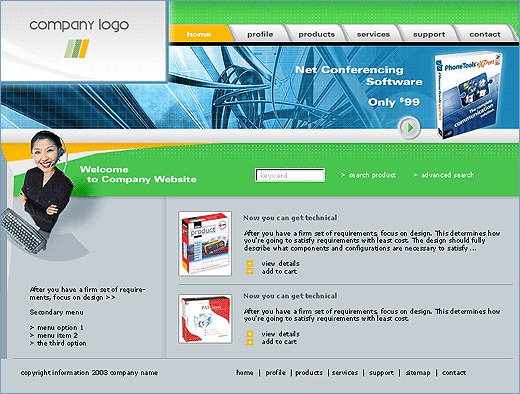Switch to the profile tab
Viewport: 520px width, 394px height.
(x=260, y=34)
